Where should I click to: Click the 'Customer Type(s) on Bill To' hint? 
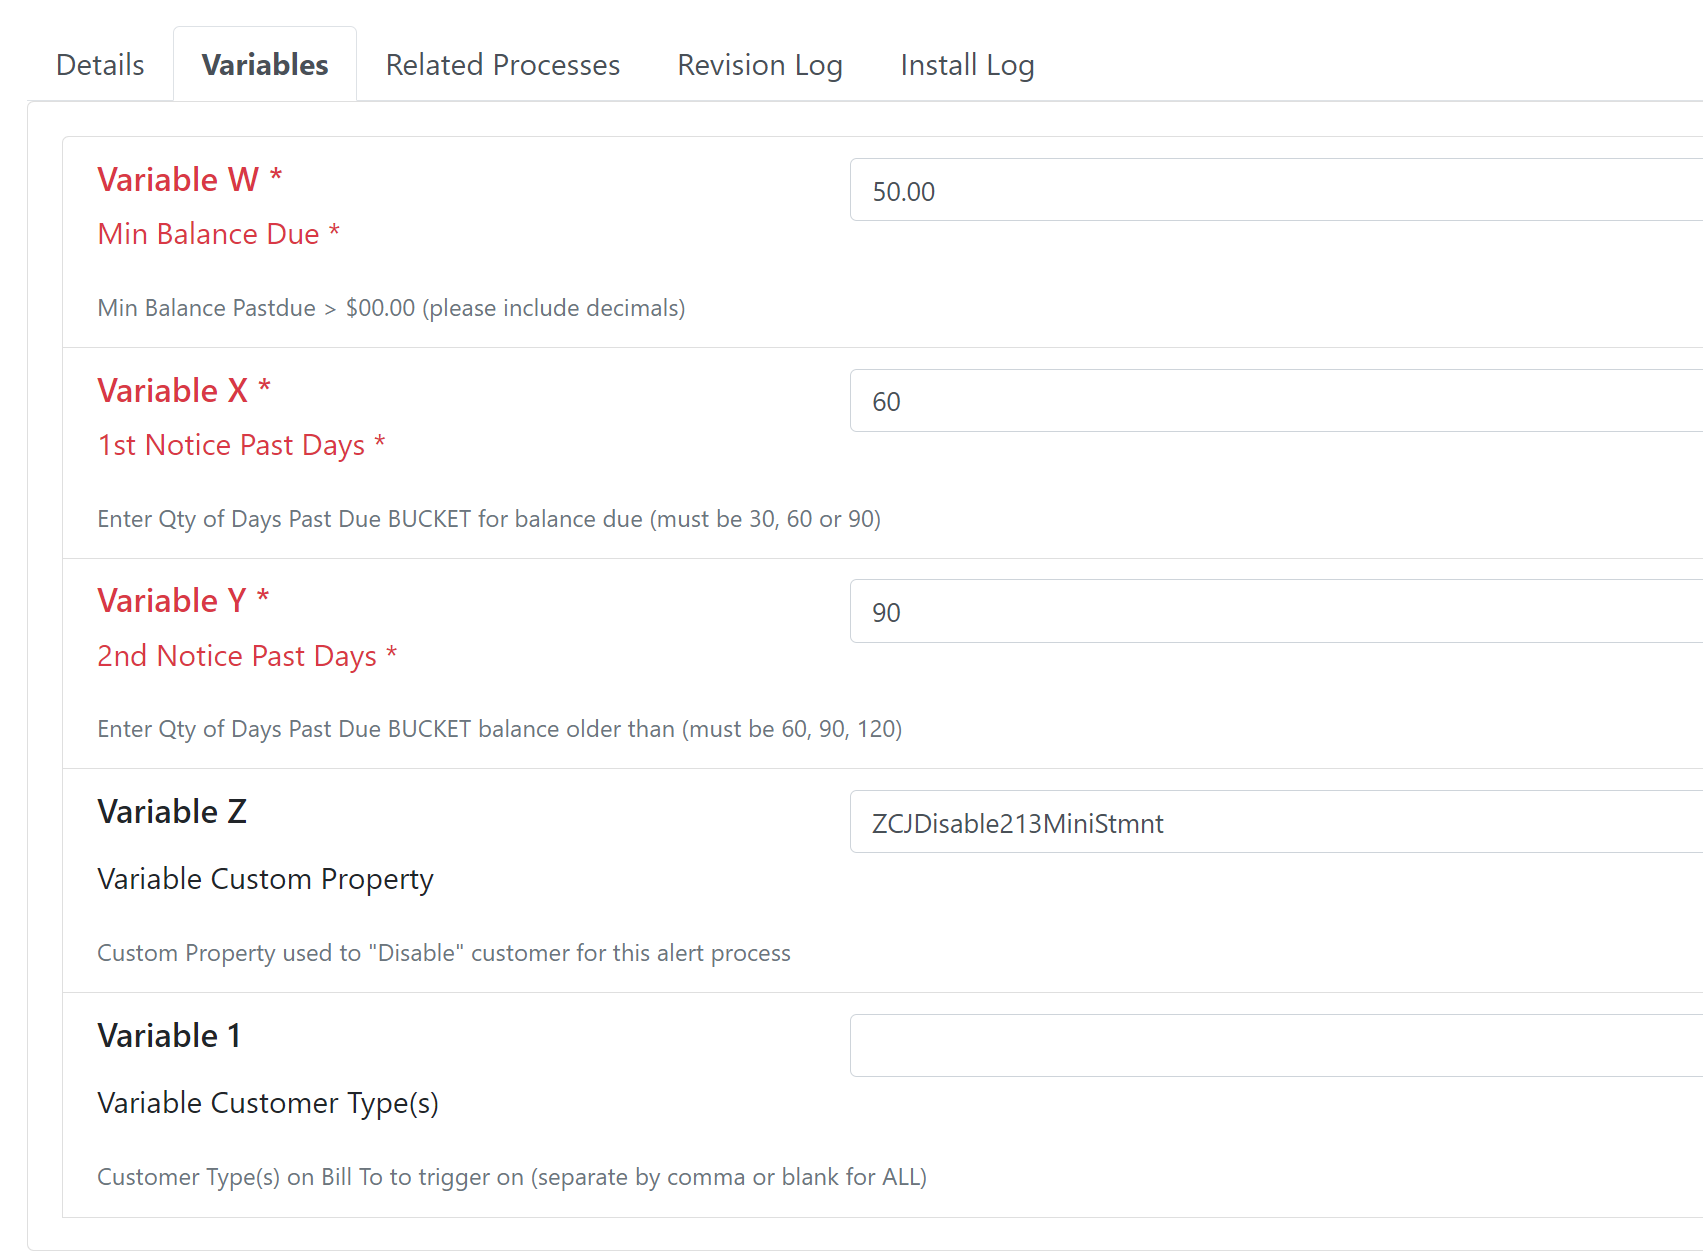[512, 1177]
